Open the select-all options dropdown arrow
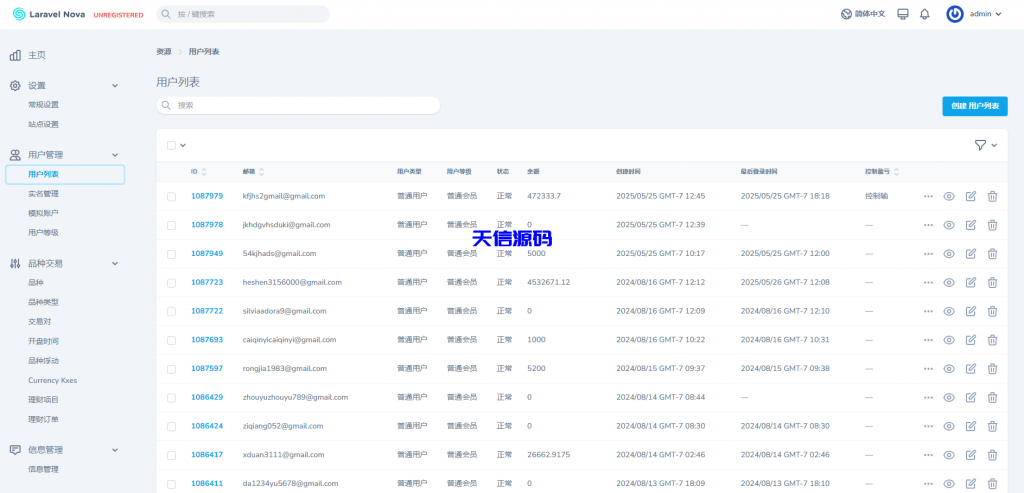 click(x=183, y=145)
